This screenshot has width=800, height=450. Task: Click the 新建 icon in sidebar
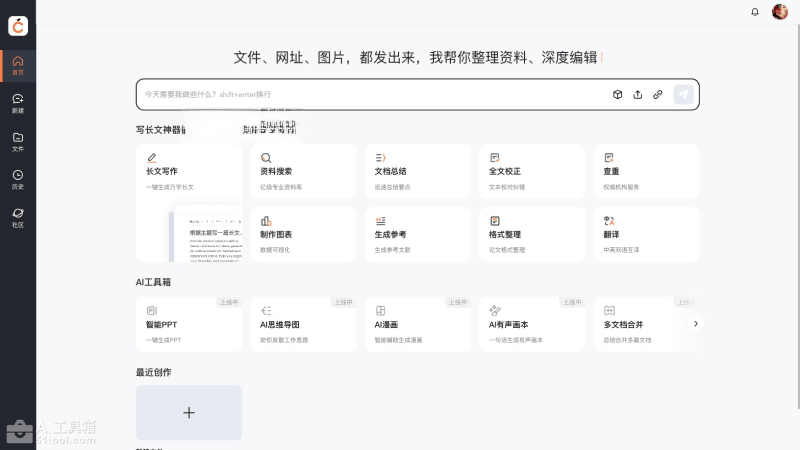click(x=18, y=103)
